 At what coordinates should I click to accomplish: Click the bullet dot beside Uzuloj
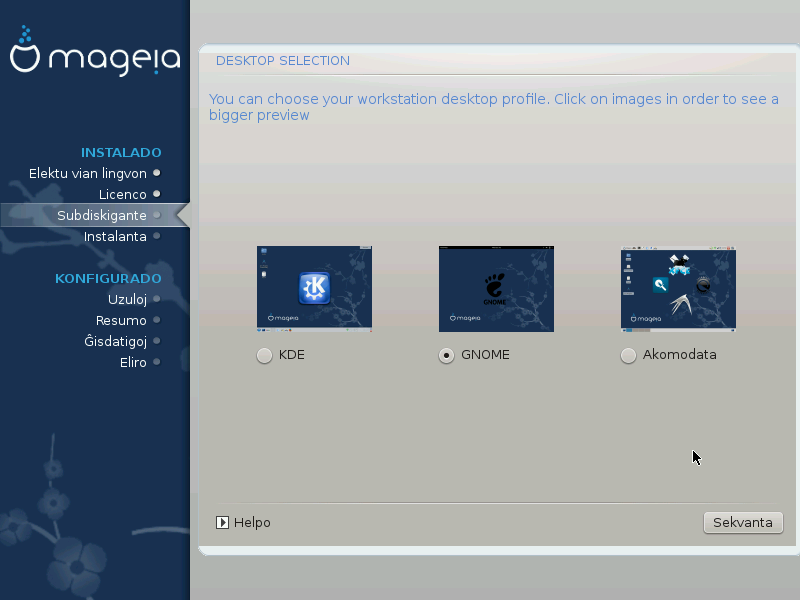point(157,299)
